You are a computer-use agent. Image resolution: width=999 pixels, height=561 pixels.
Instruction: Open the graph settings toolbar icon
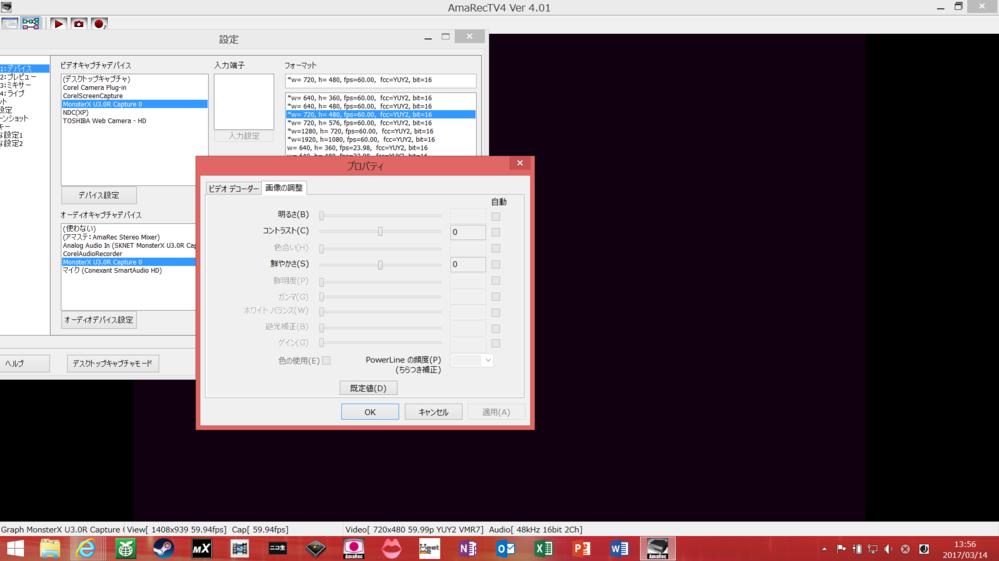point(31,23)
